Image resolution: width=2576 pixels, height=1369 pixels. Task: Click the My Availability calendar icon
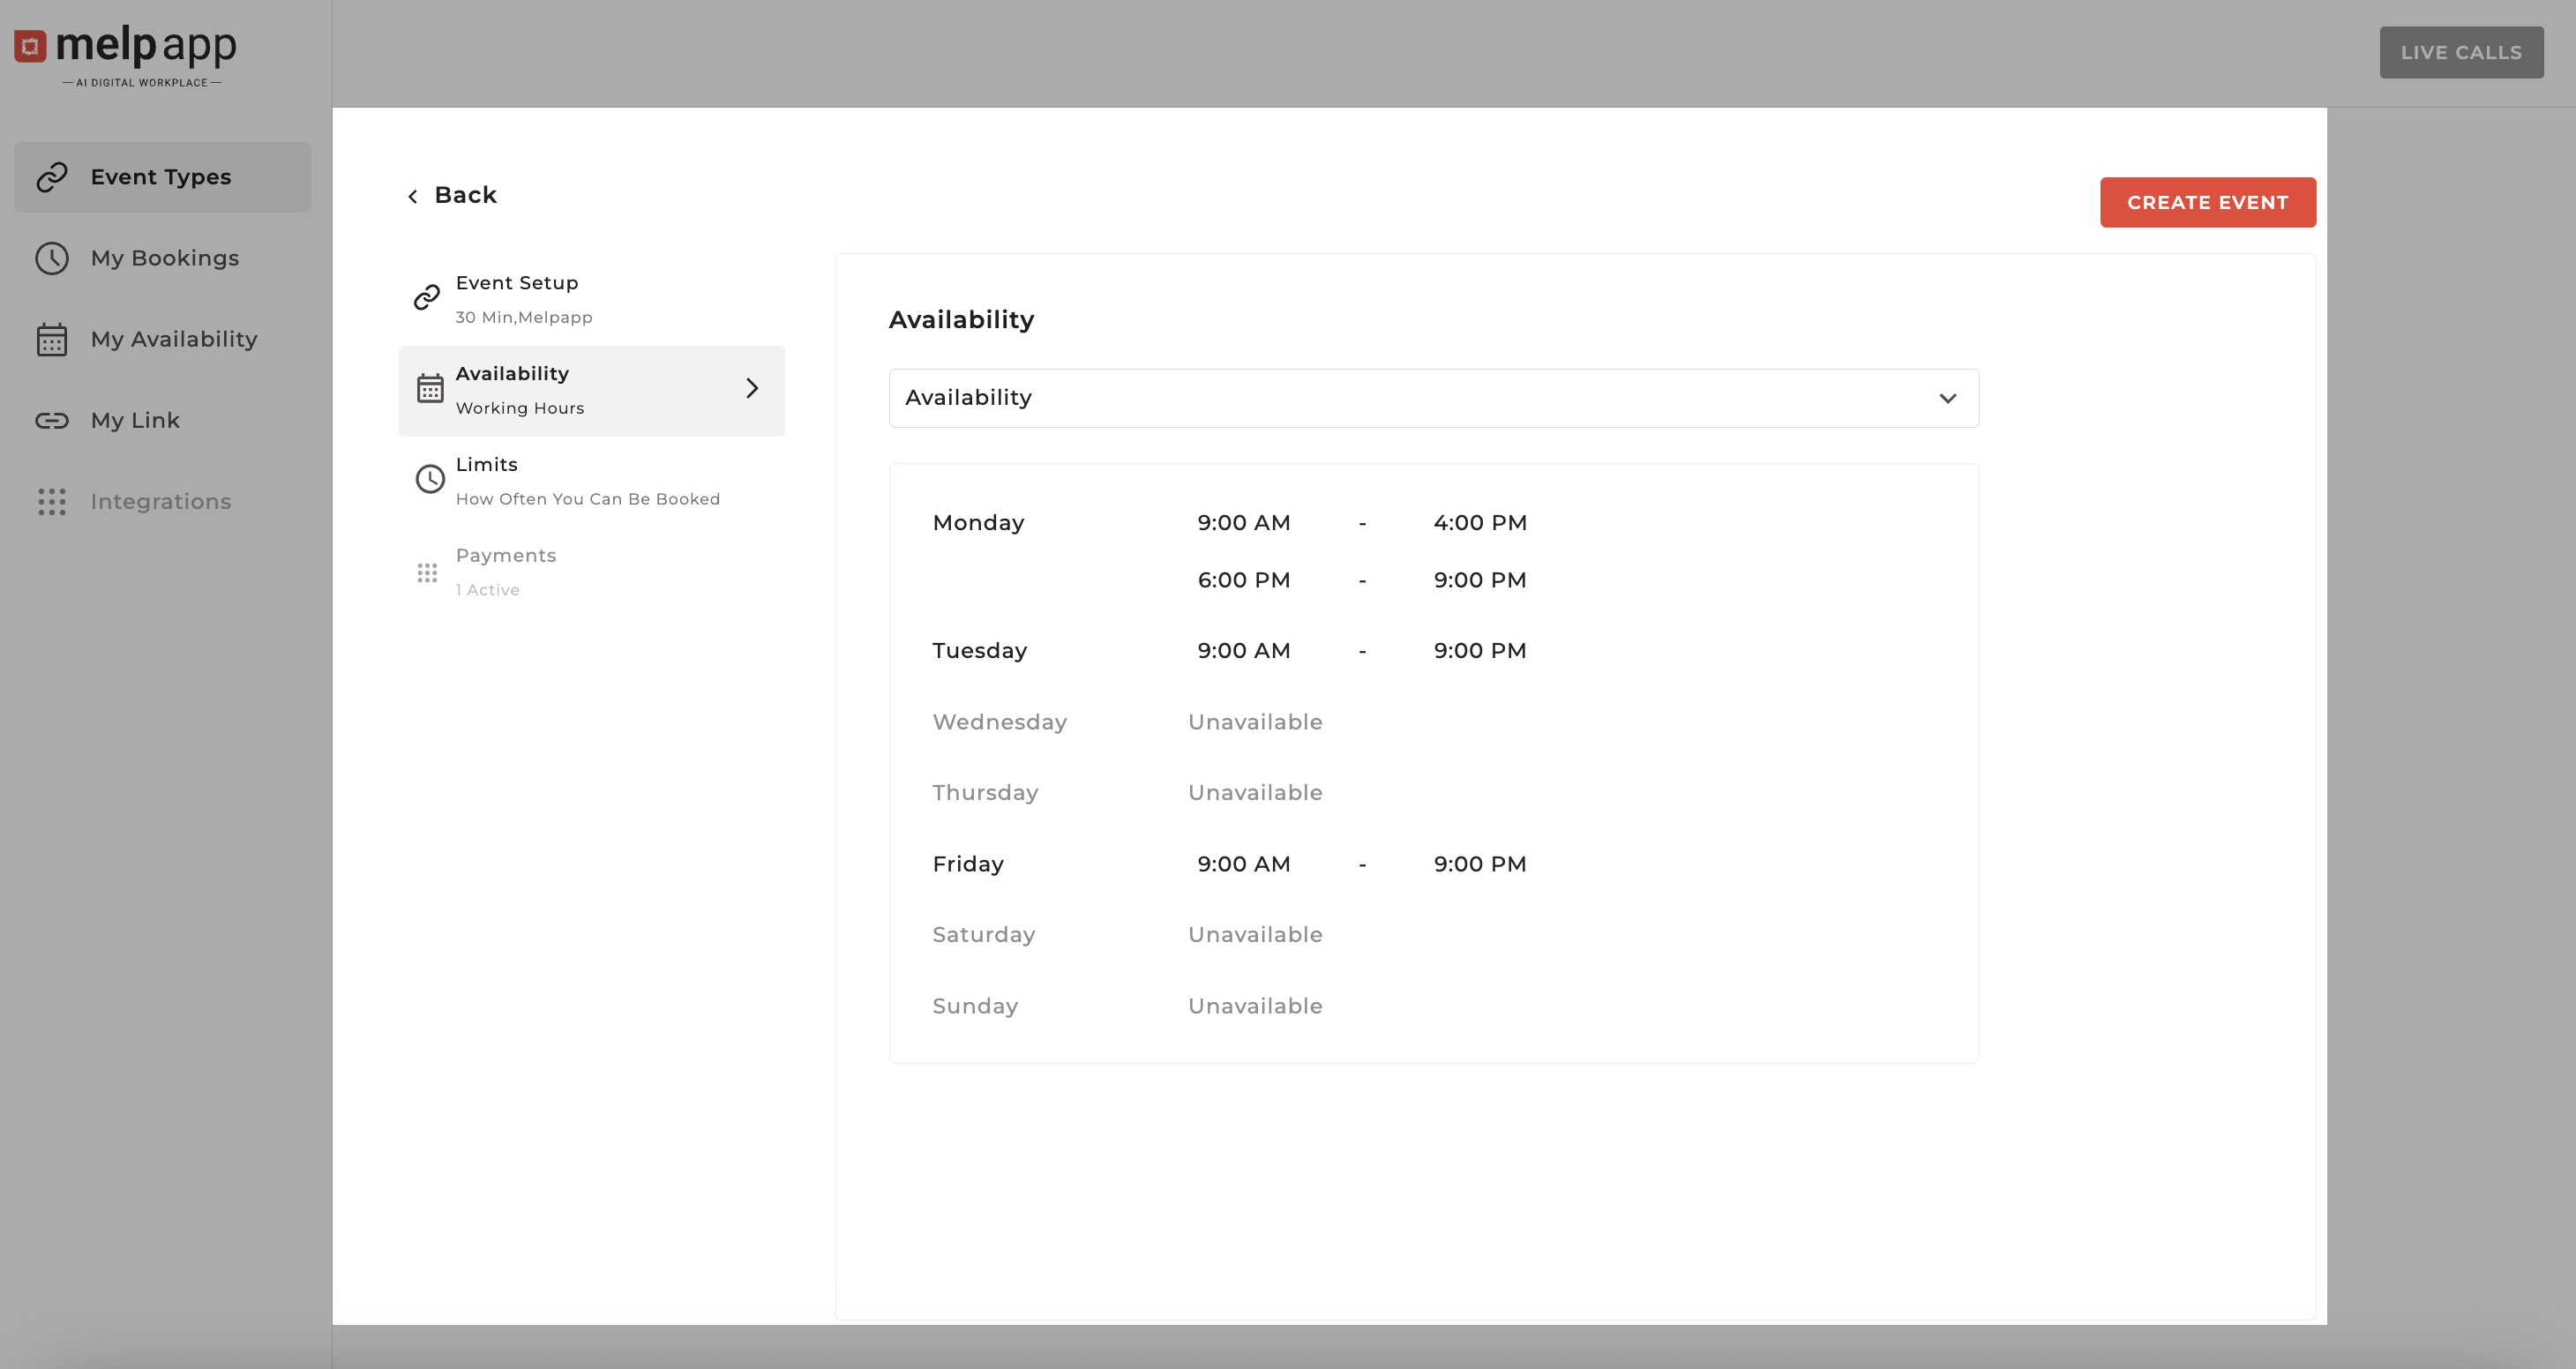52,340
